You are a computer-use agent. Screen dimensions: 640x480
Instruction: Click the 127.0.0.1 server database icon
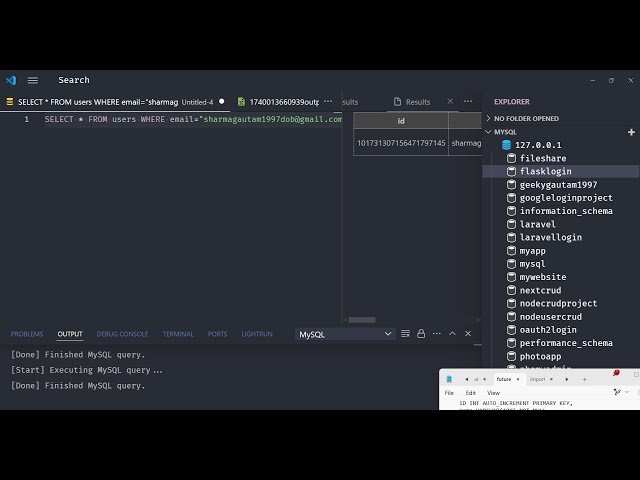pos(506,145)
